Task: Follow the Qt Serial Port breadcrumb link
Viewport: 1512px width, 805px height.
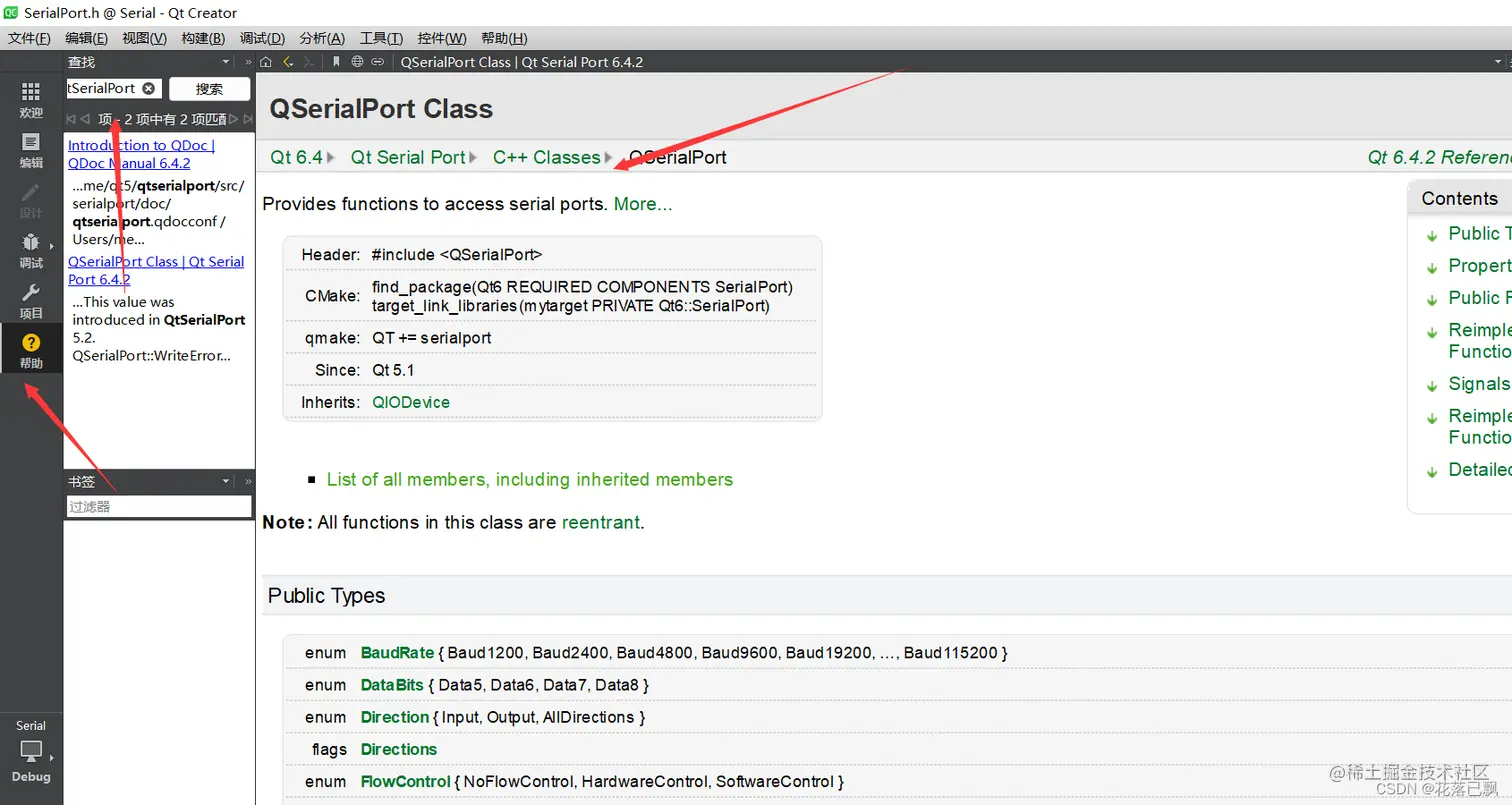Action: tap(408, 157)
